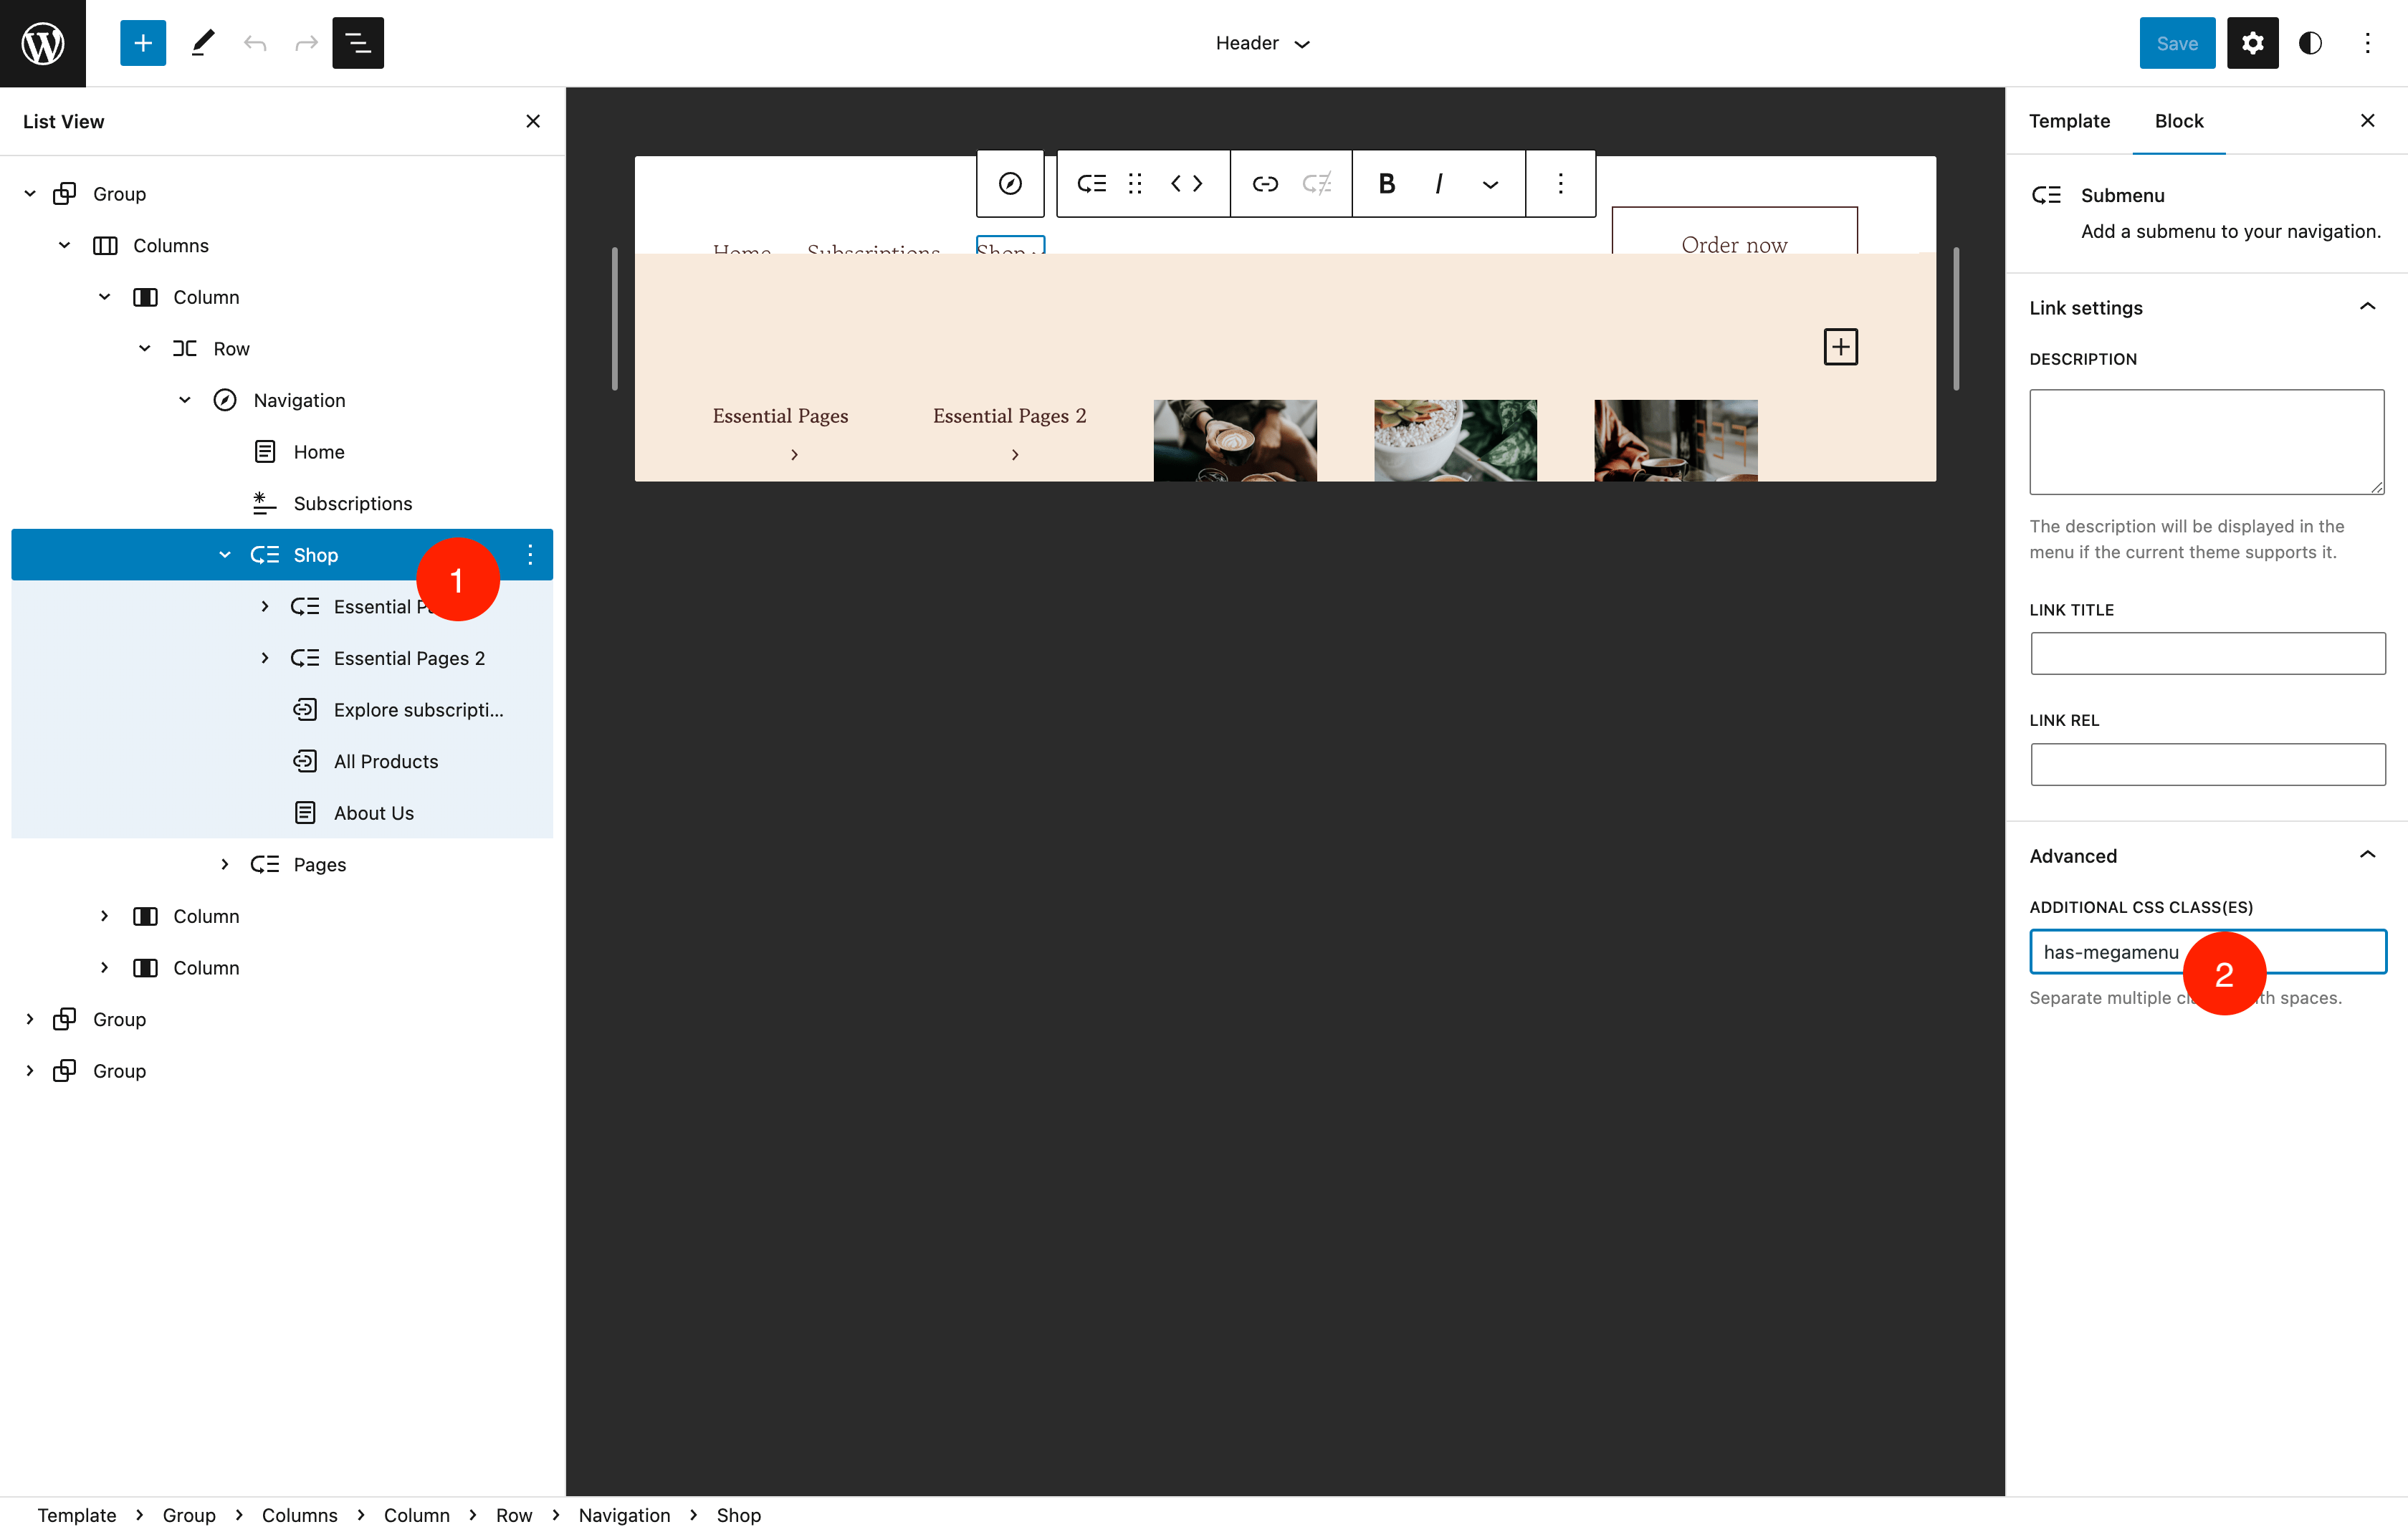The width and height of the screenshot is (2408, 1532).
Task: Toggle the Settings sidebar gear
Action: 2253,43
